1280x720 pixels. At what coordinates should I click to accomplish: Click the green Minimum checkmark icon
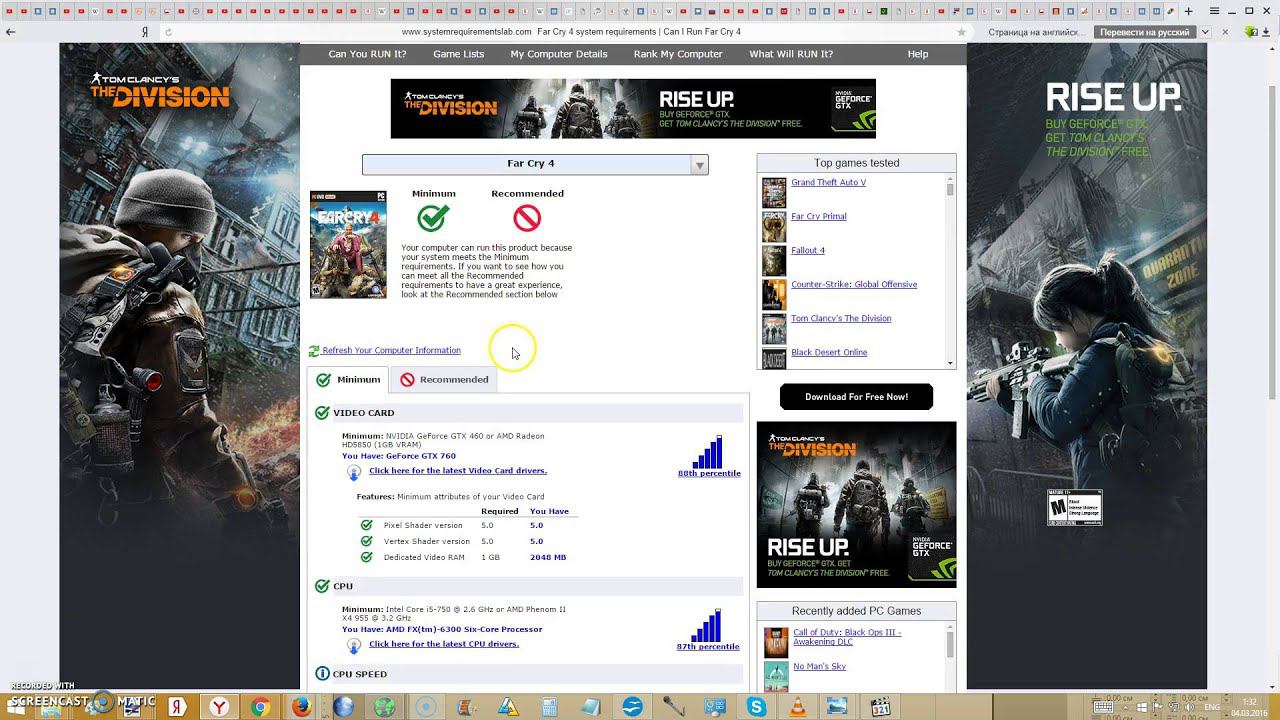433,217
